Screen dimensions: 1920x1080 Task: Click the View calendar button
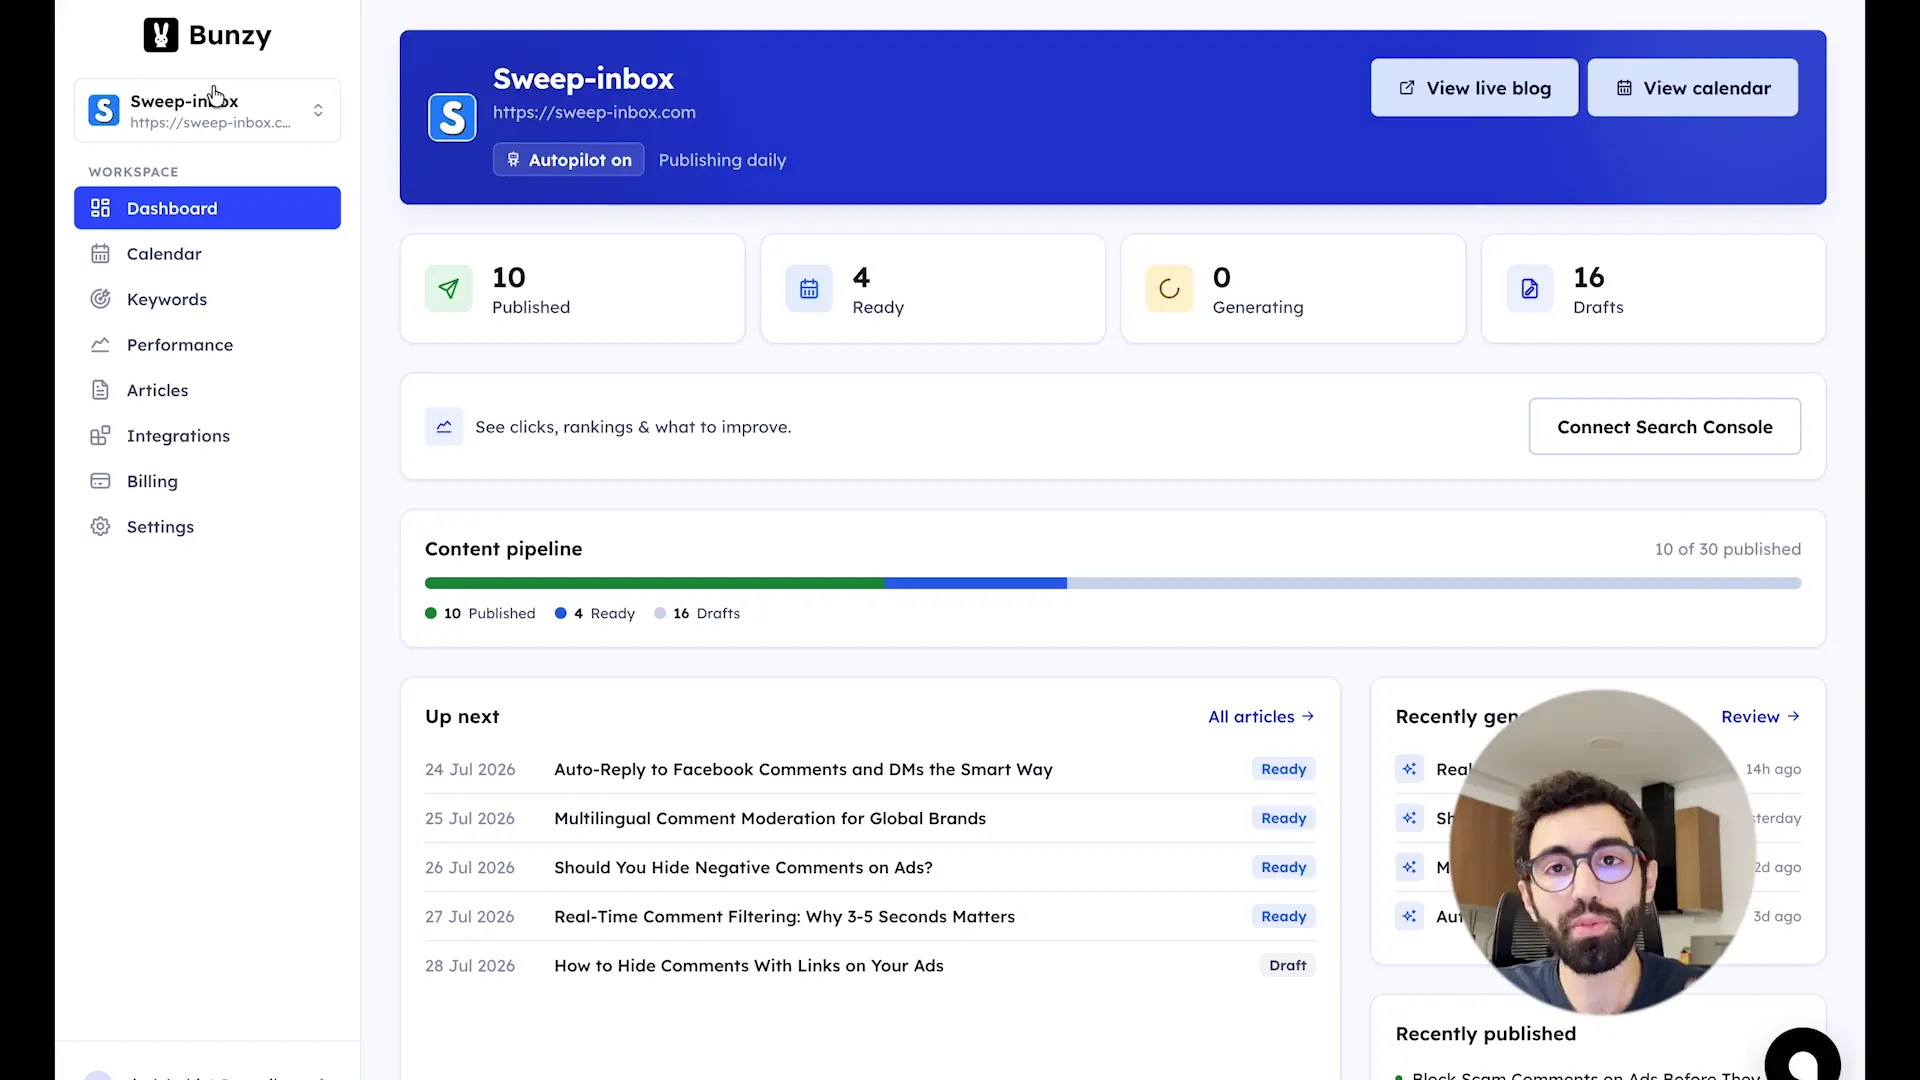(1692, 88)
